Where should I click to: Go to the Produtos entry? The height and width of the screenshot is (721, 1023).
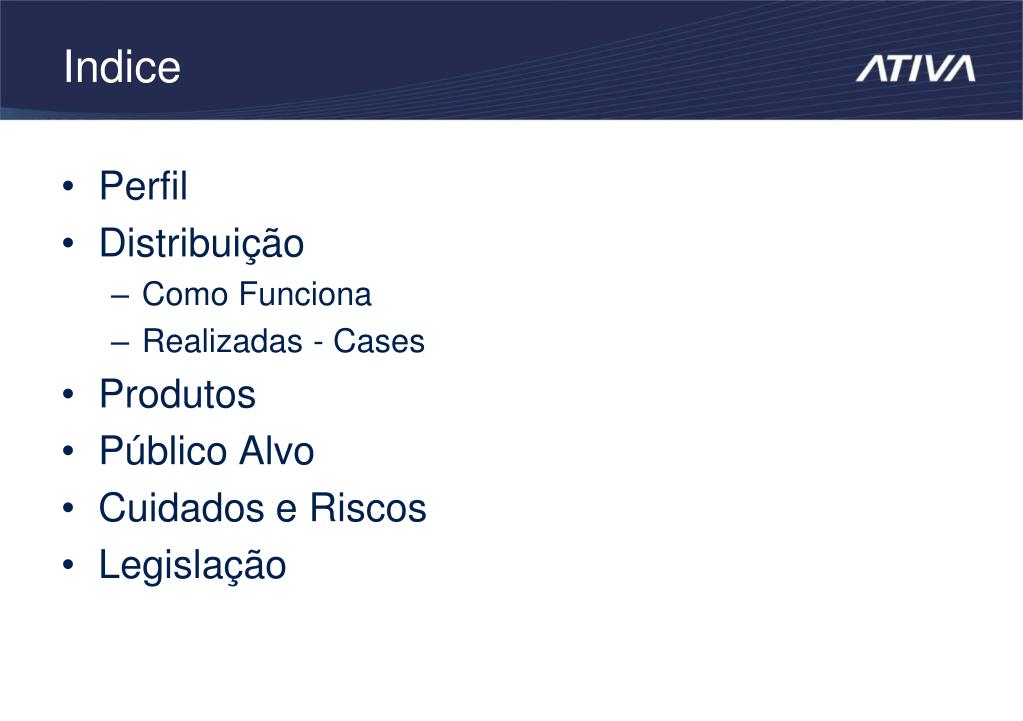[x=177, y=394]
